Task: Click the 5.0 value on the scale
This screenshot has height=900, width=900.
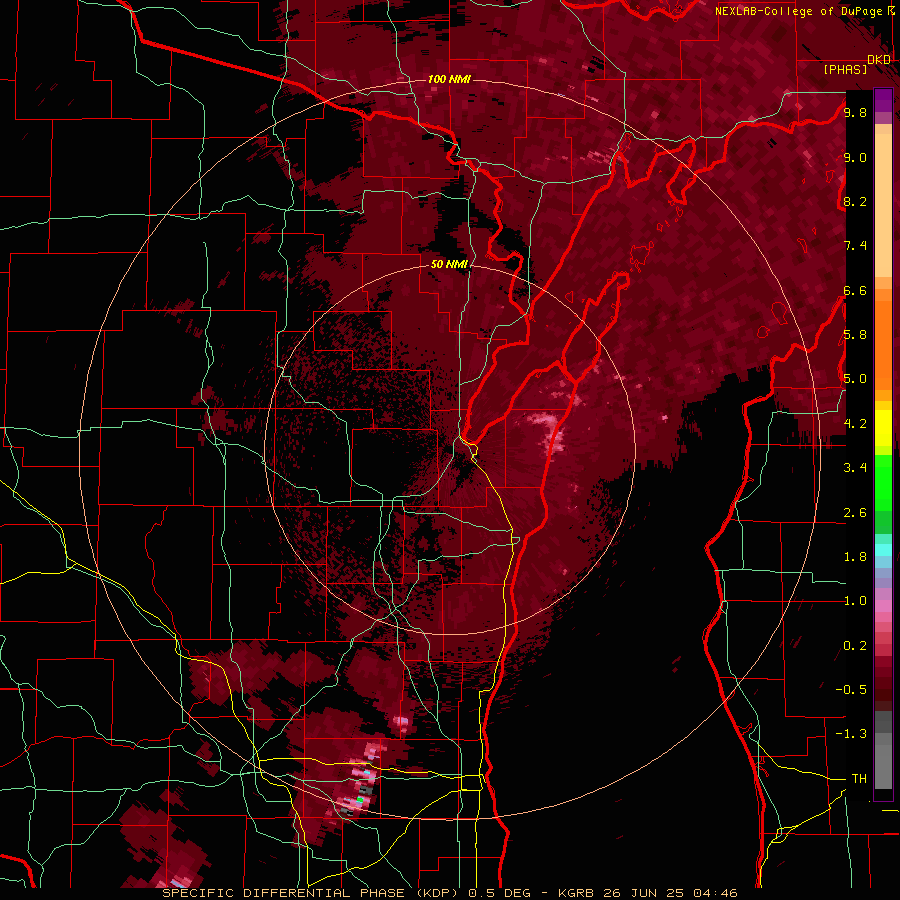Action: pyautogui.click(x=855, y=379)
